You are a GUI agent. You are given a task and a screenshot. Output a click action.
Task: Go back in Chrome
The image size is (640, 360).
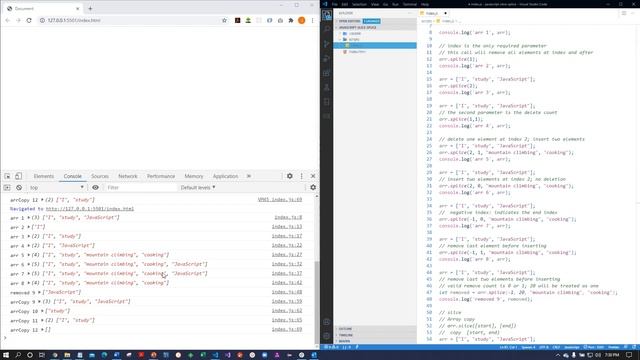pyautogui.click(x=8, y=20)
